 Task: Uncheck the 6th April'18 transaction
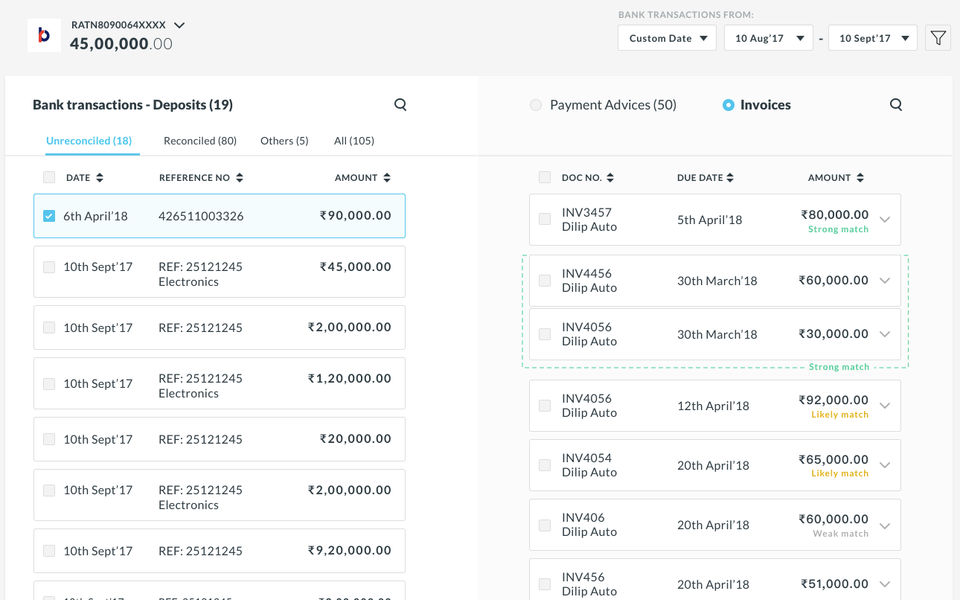coord(49,216)
